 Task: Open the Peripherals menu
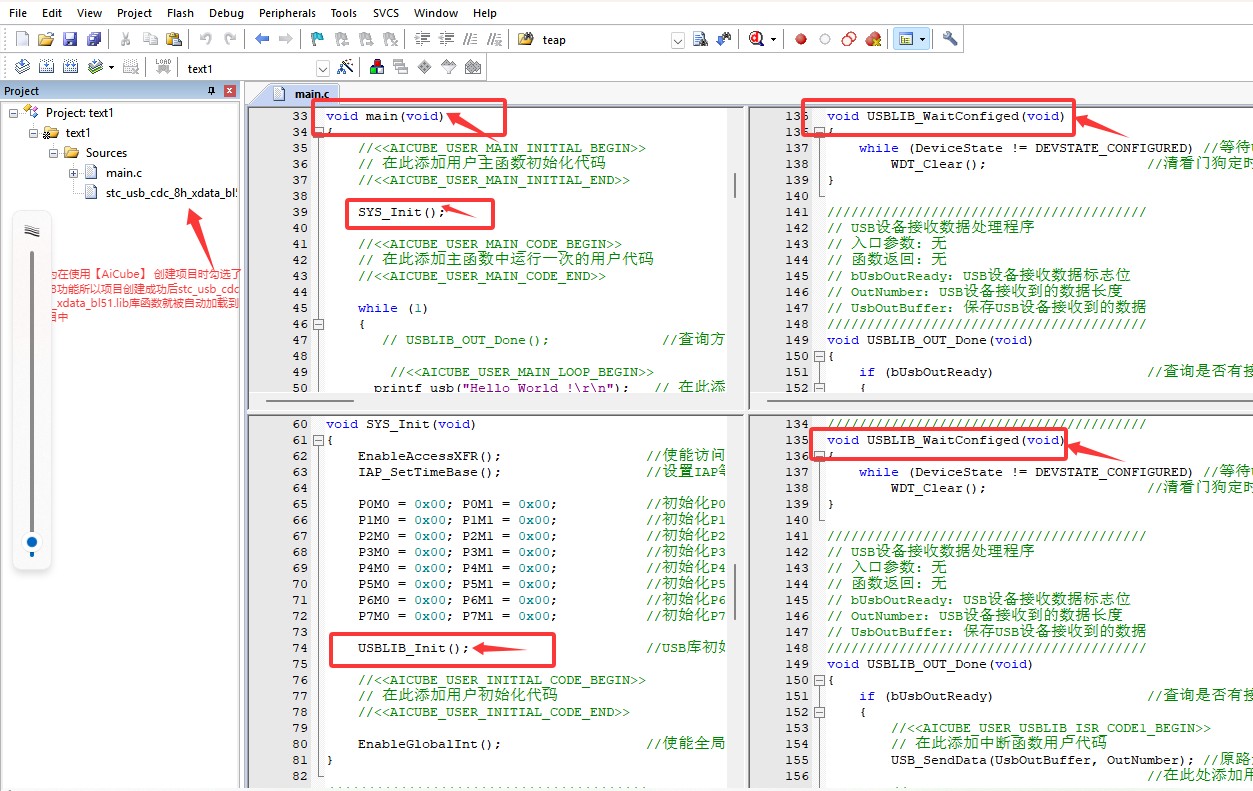tap(287, 13)
